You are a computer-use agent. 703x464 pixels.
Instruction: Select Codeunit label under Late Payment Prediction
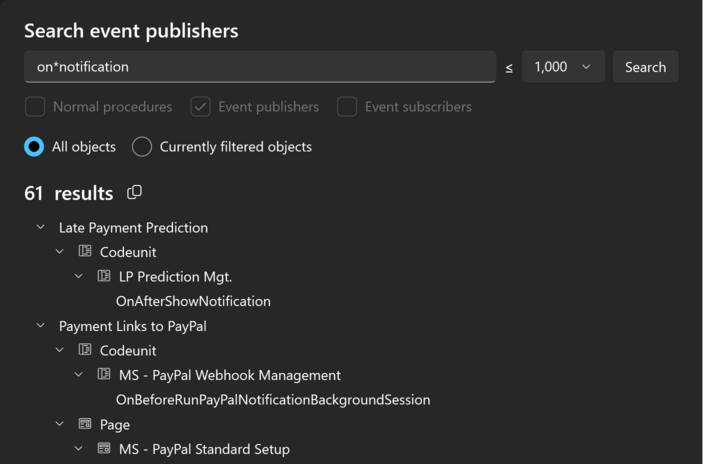128,252
